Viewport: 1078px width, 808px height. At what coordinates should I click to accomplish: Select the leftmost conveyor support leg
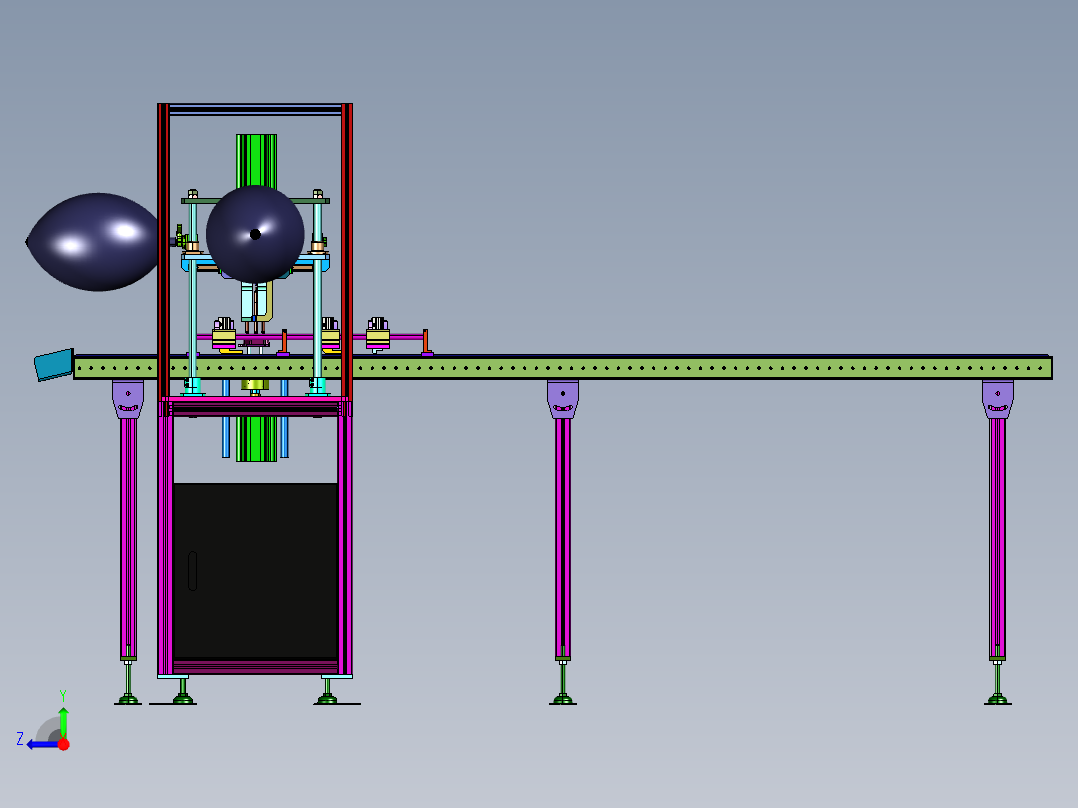click(128, 538)
